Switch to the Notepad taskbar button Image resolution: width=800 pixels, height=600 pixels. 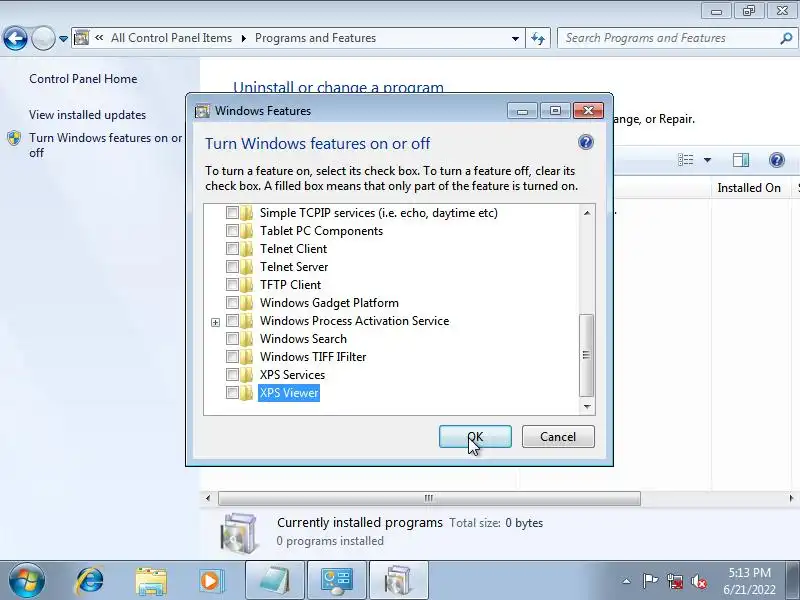pyautogui.click(x=275, y=581)
